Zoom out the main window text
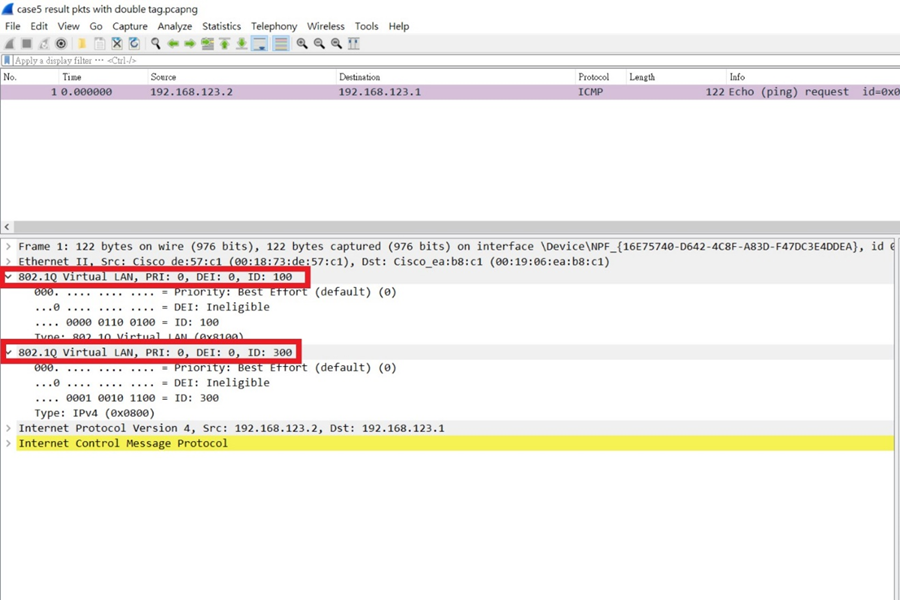This screenshot has height=600, width=900. pos(319,44)
